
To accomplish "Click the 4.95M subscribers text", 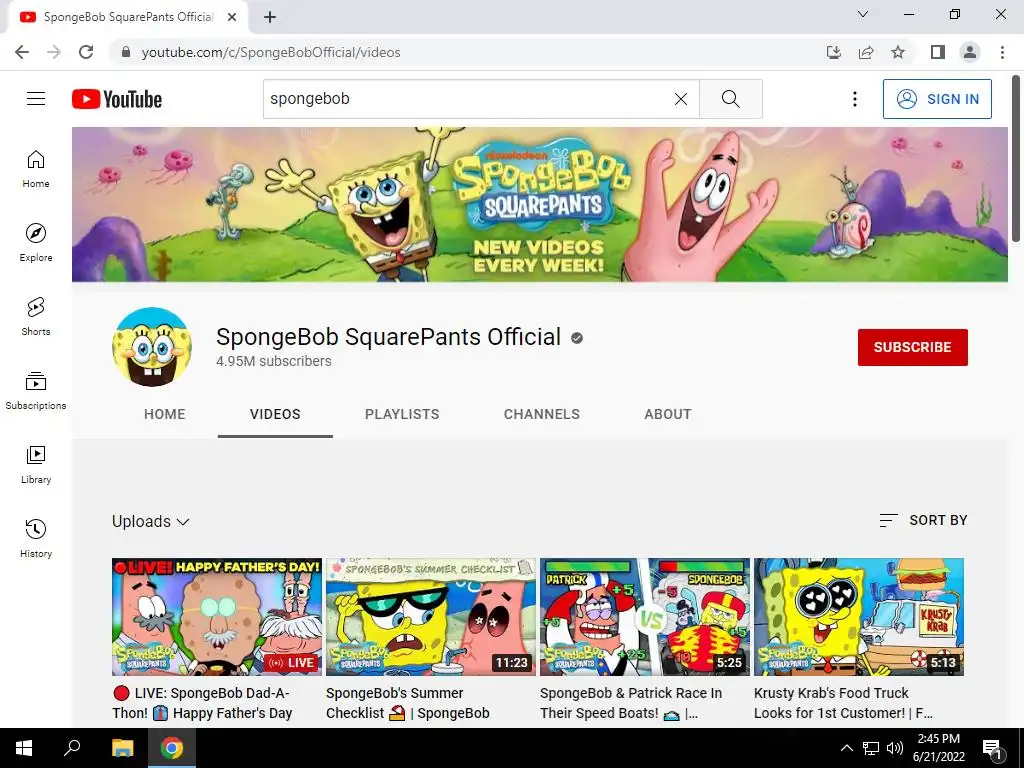I will pos(274,361).
